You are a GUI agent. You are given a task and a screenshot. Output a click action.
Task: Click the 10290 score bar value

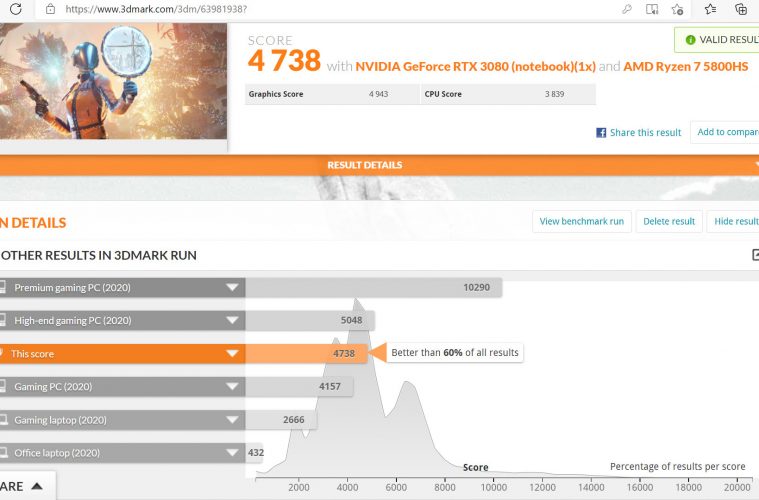[x=476, y=288]
